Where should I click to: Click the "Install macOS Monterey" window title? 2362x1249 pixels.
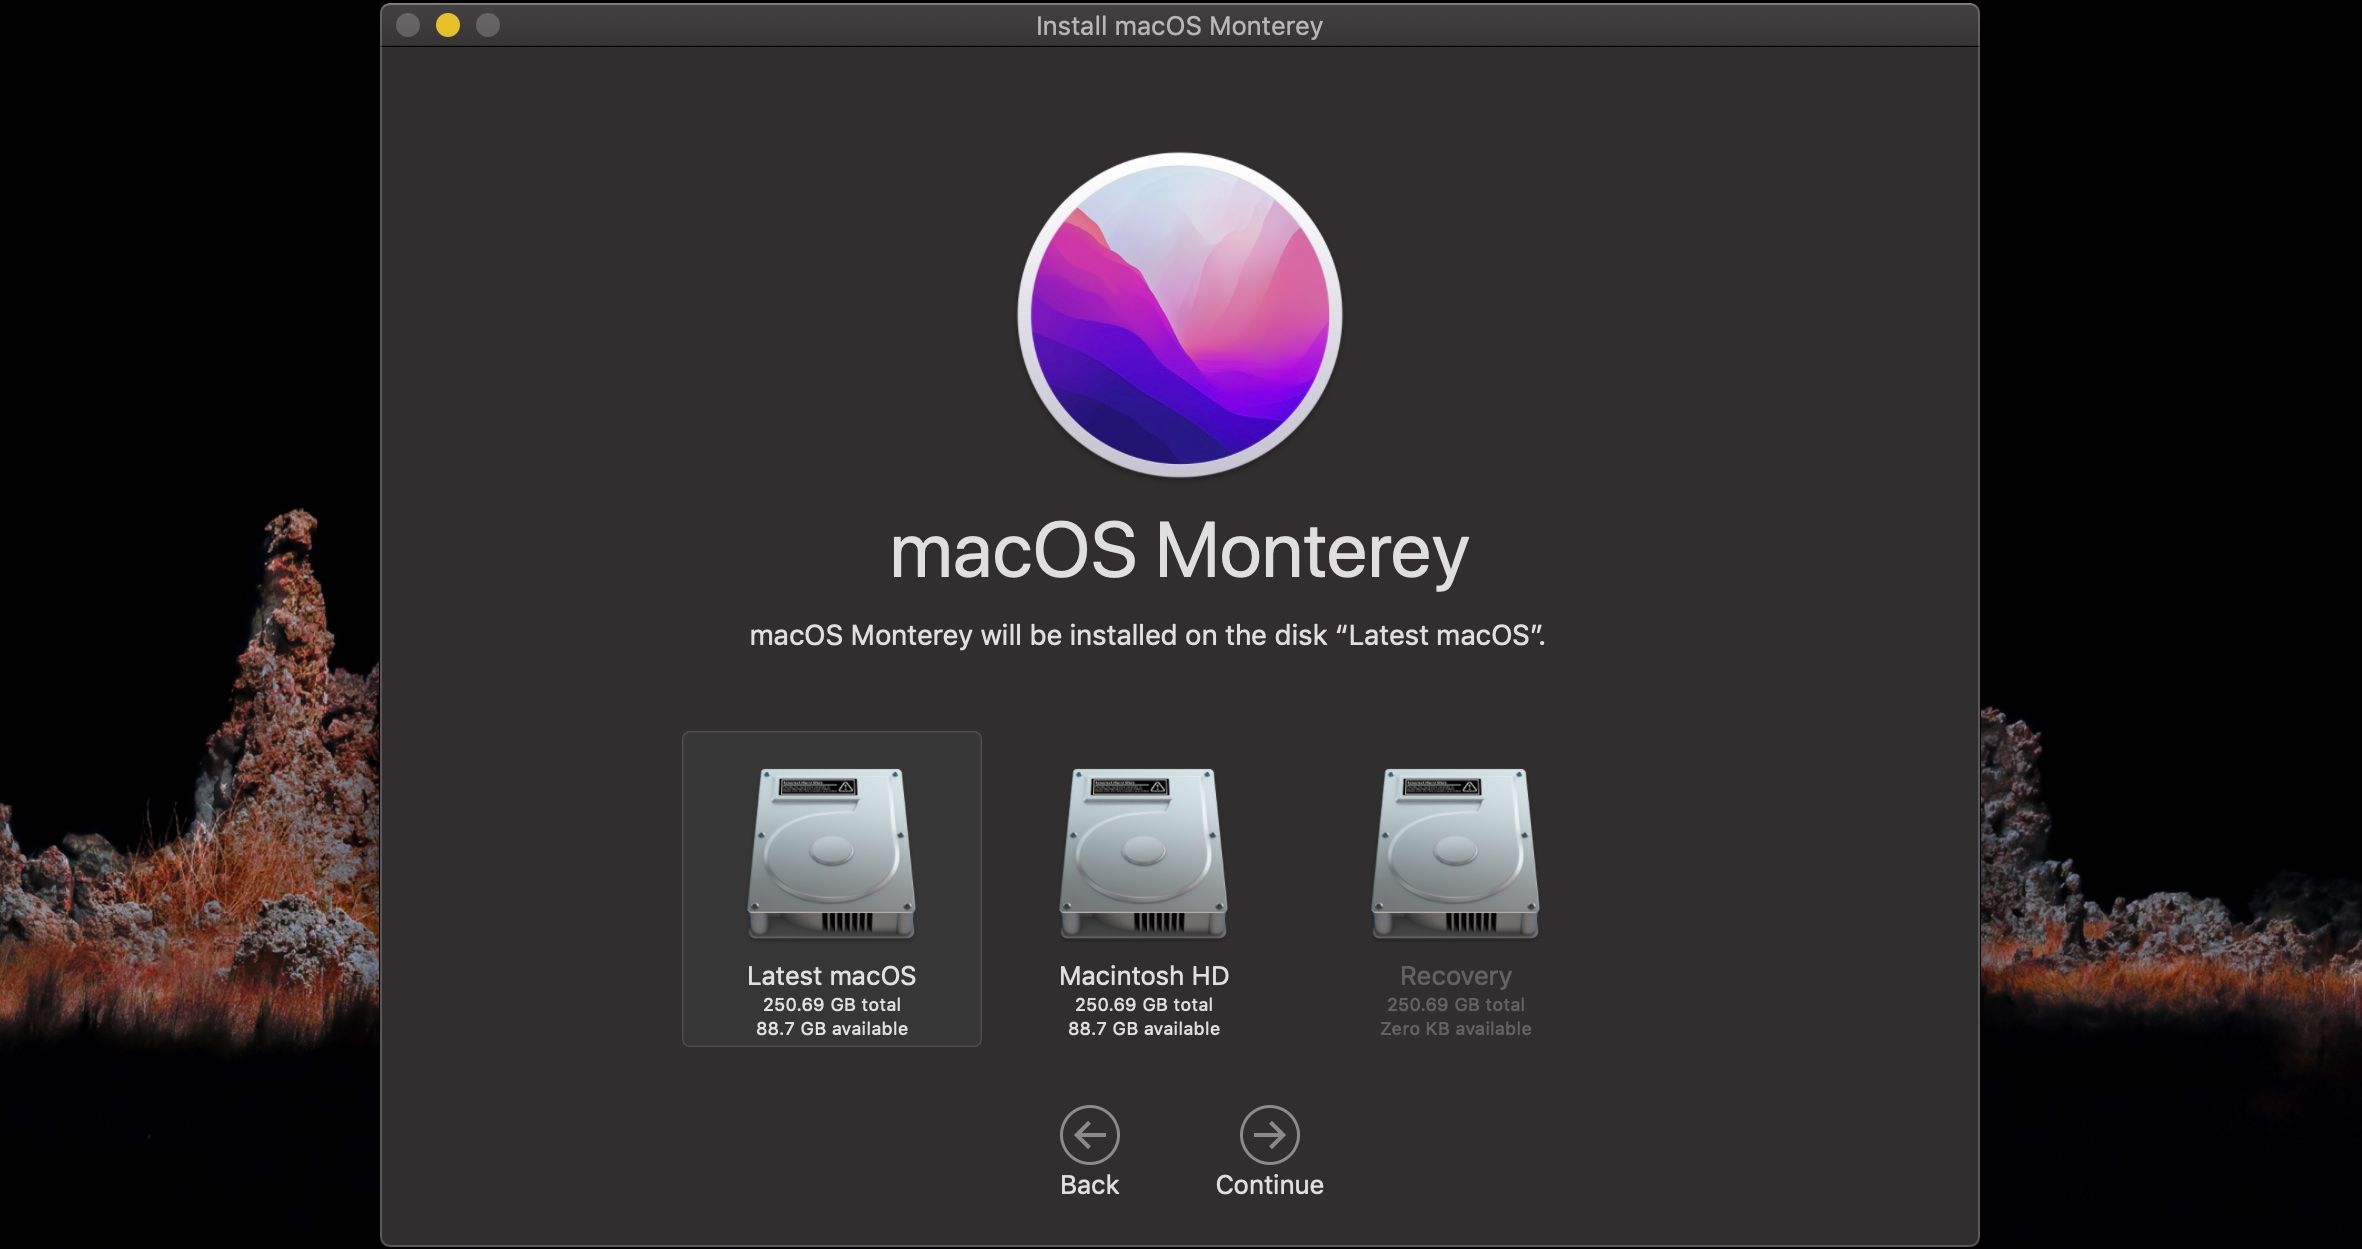pyautogui.click(x=1179, y=25)
